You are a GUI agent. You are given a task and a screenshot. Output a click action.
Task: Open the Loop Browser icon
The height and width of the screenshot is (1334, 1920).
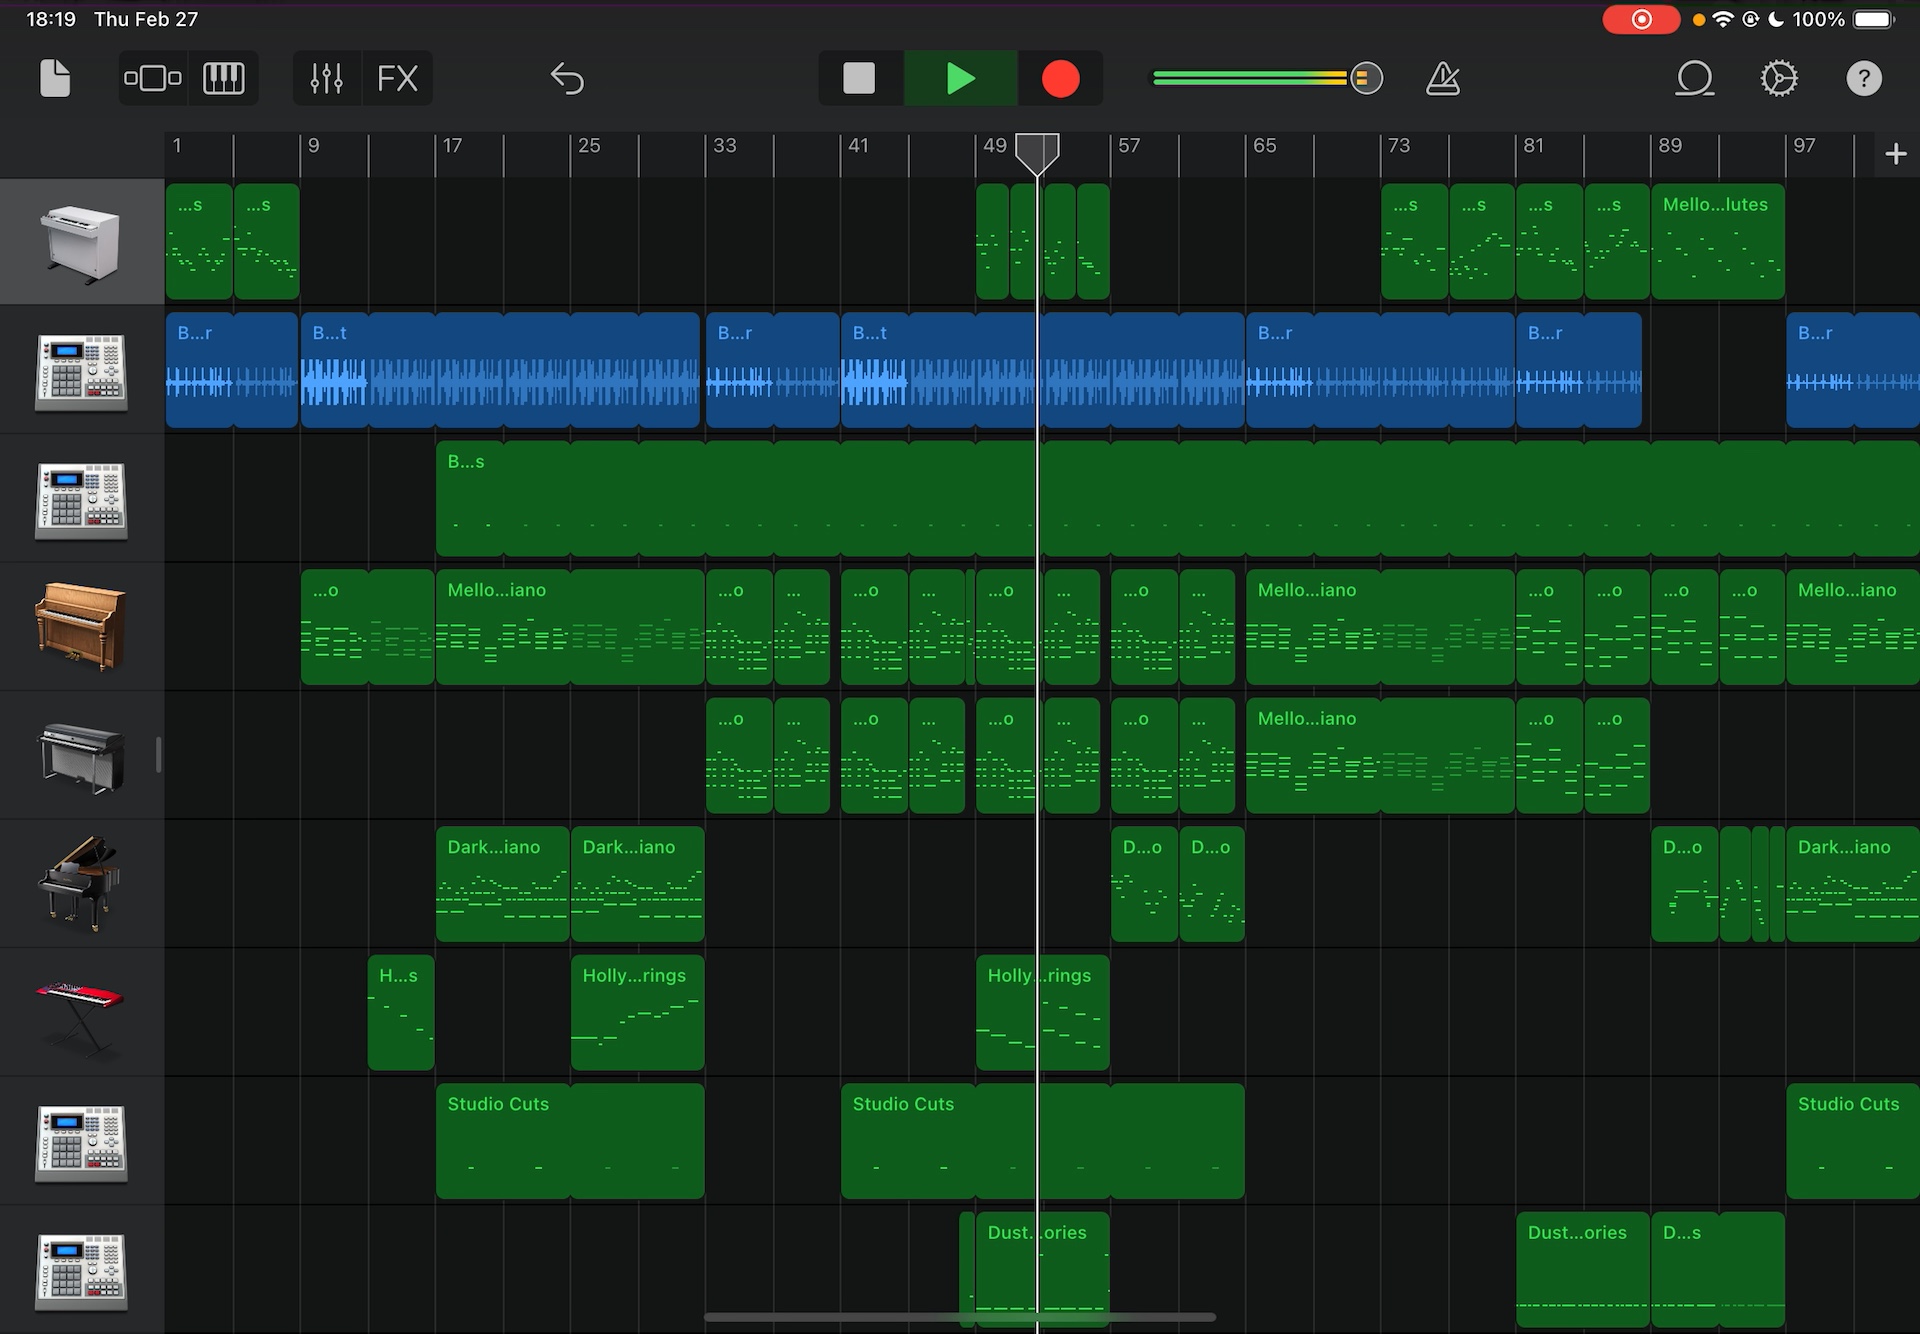click(1694, 78)
